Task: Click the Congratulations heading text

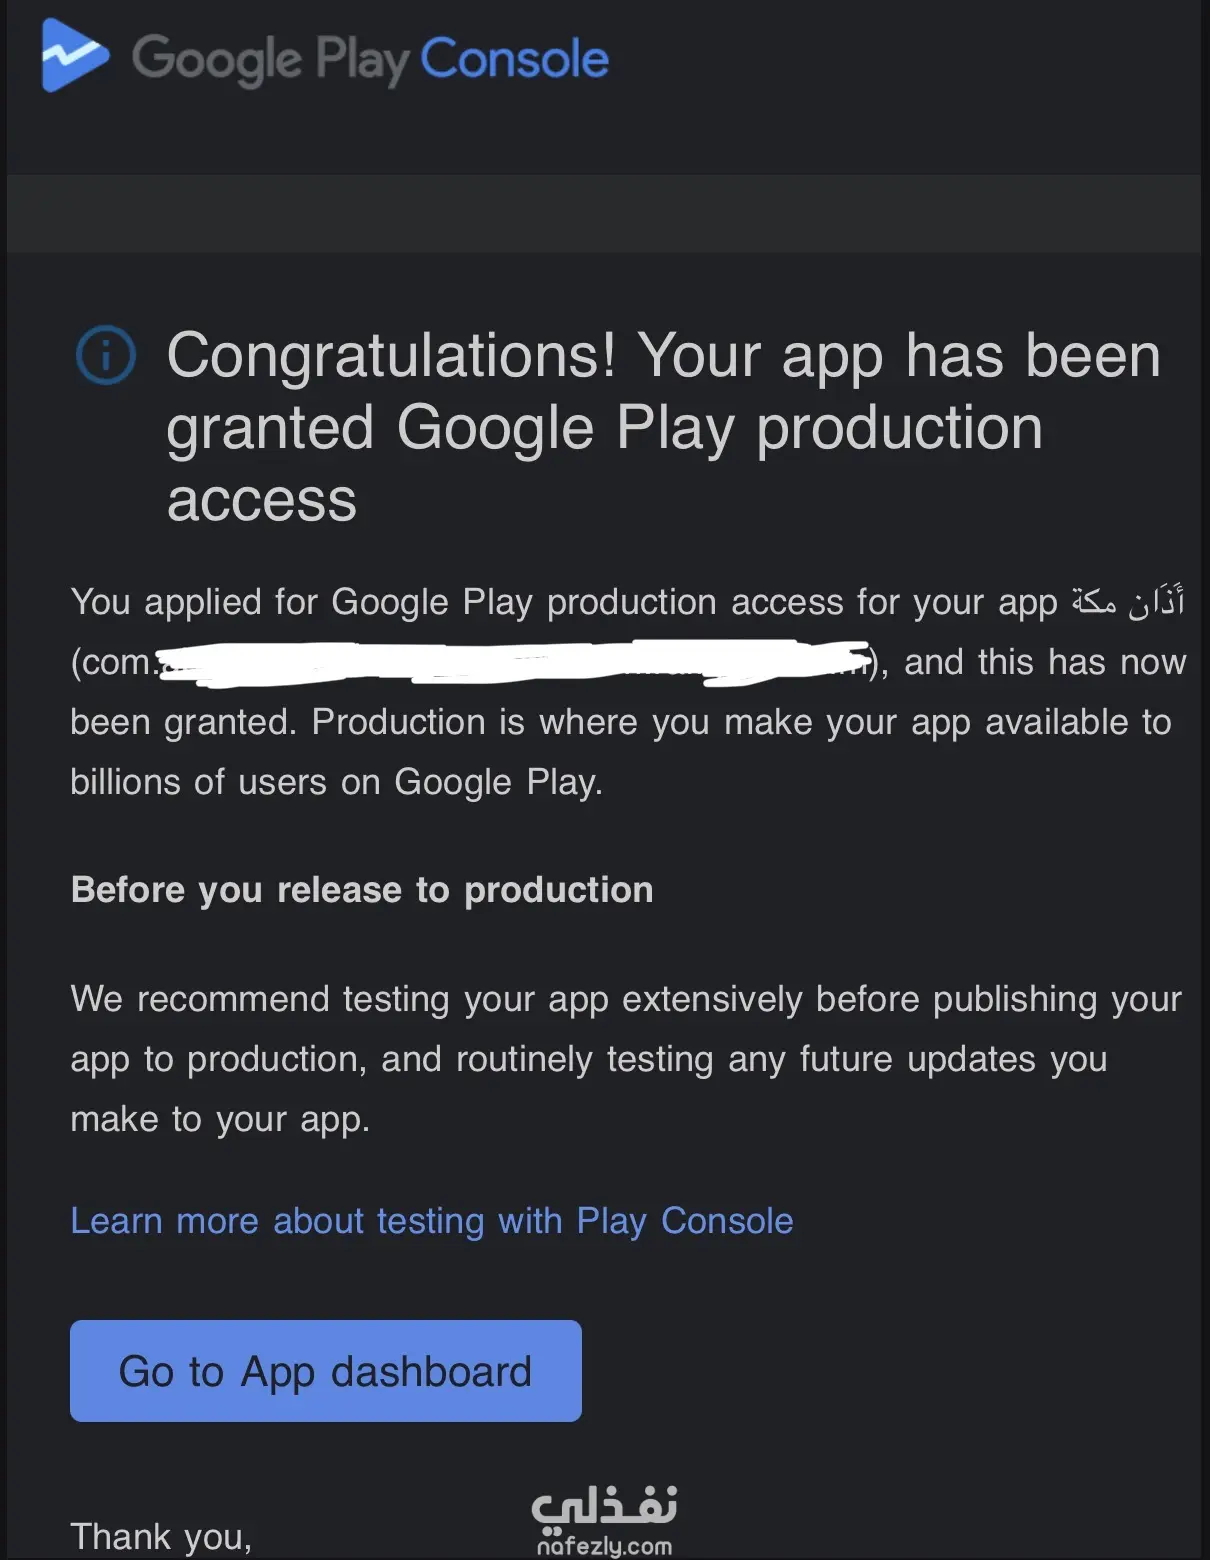Action: pyautogui.click(x=662, y=356)
